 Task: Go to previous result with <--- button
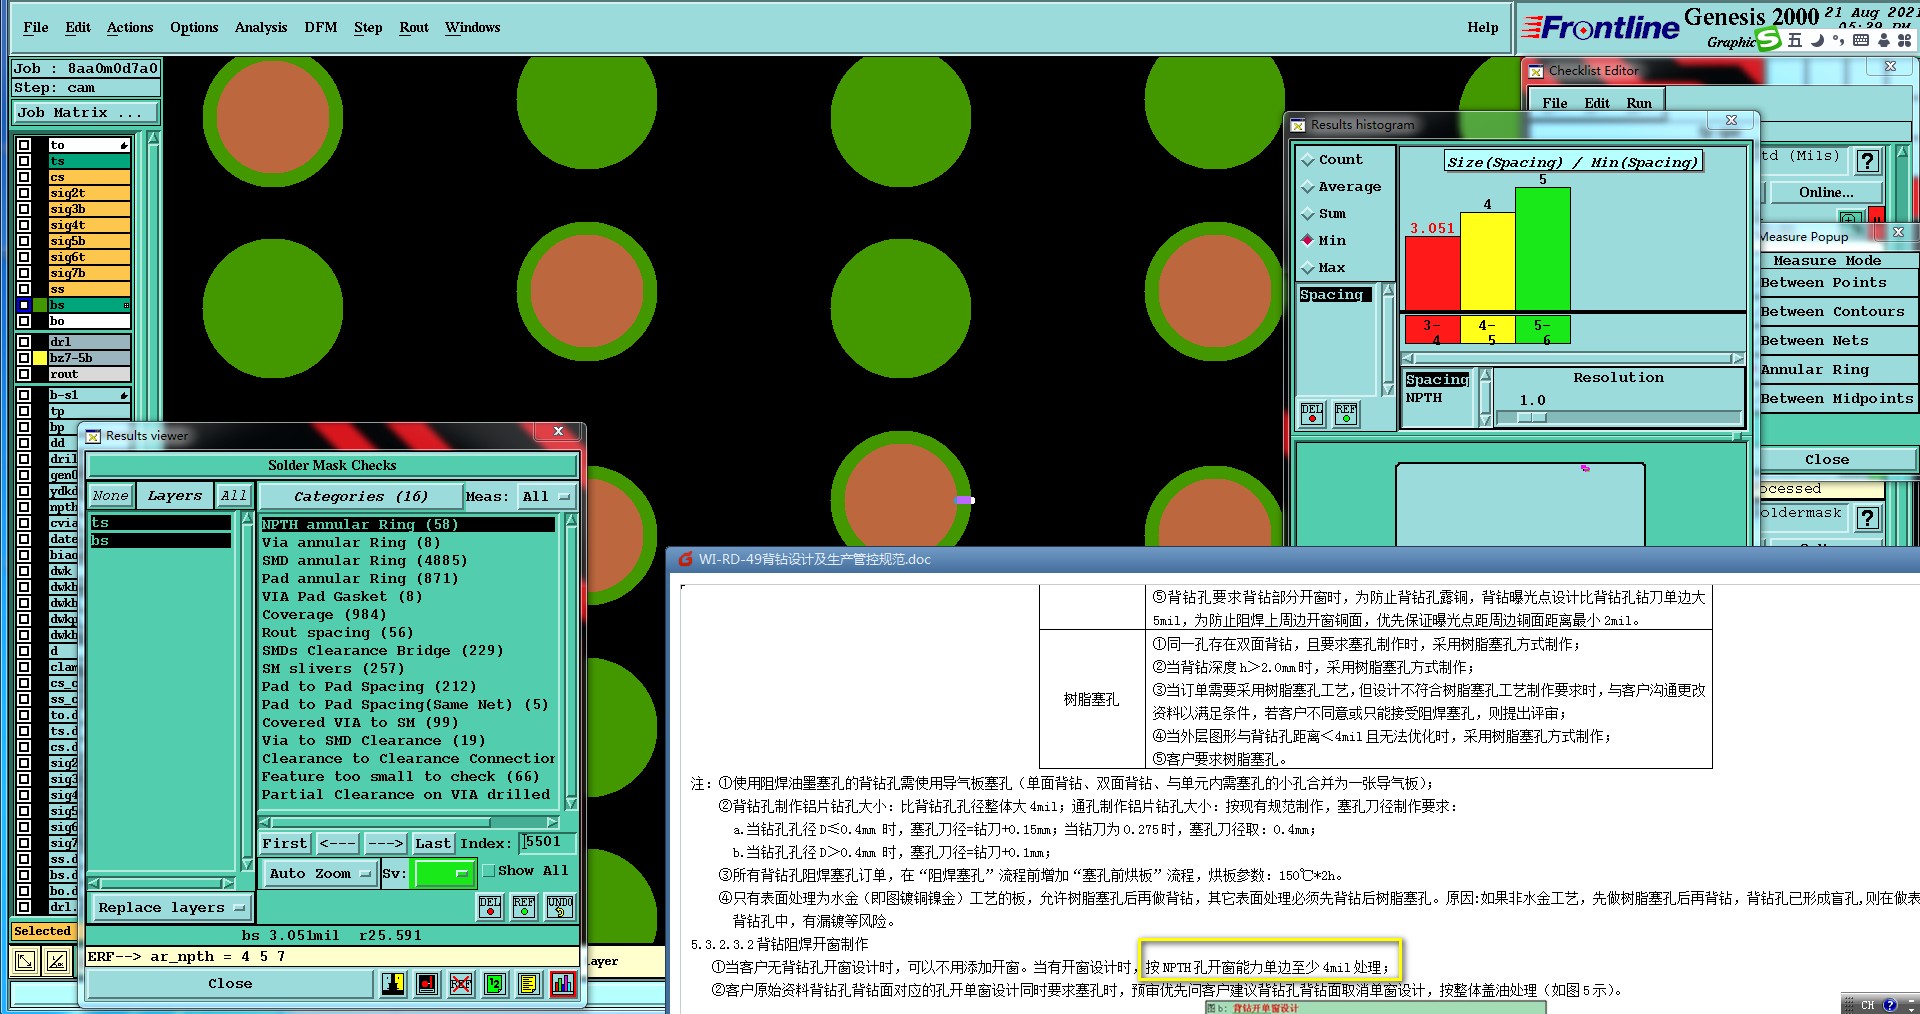pos(337,844)
